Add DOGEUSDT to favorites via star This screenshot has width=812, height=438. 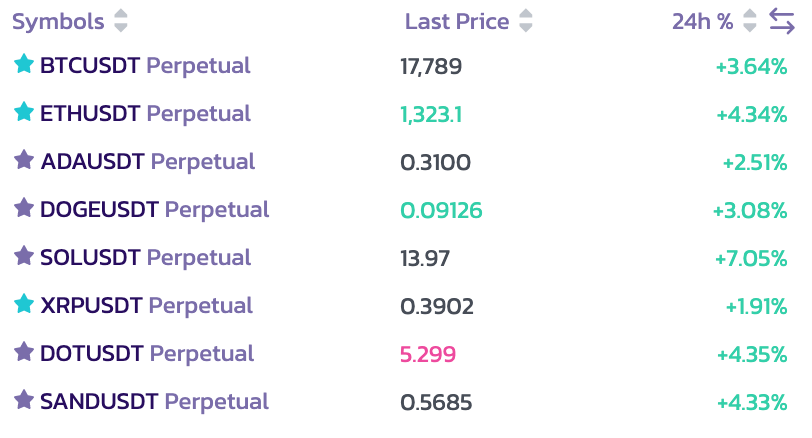(x=24, y=208)
